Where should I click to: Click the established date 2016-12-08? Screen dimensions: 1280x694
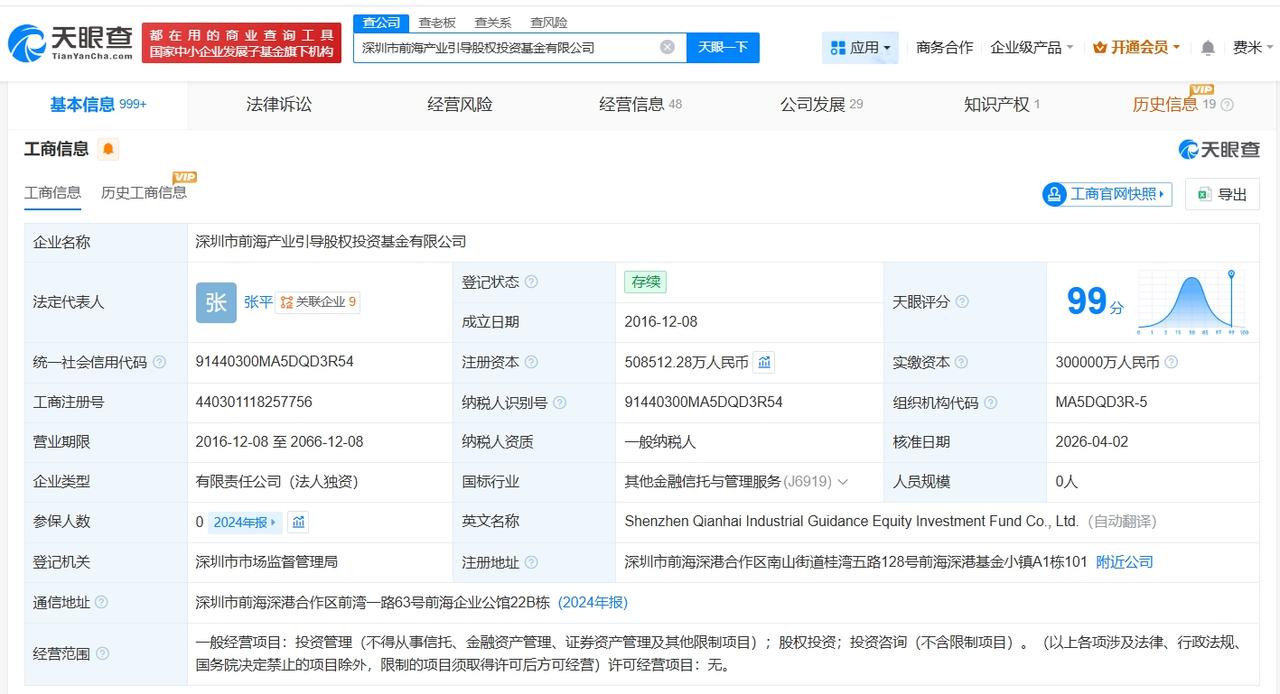click(x=661, y=322)
